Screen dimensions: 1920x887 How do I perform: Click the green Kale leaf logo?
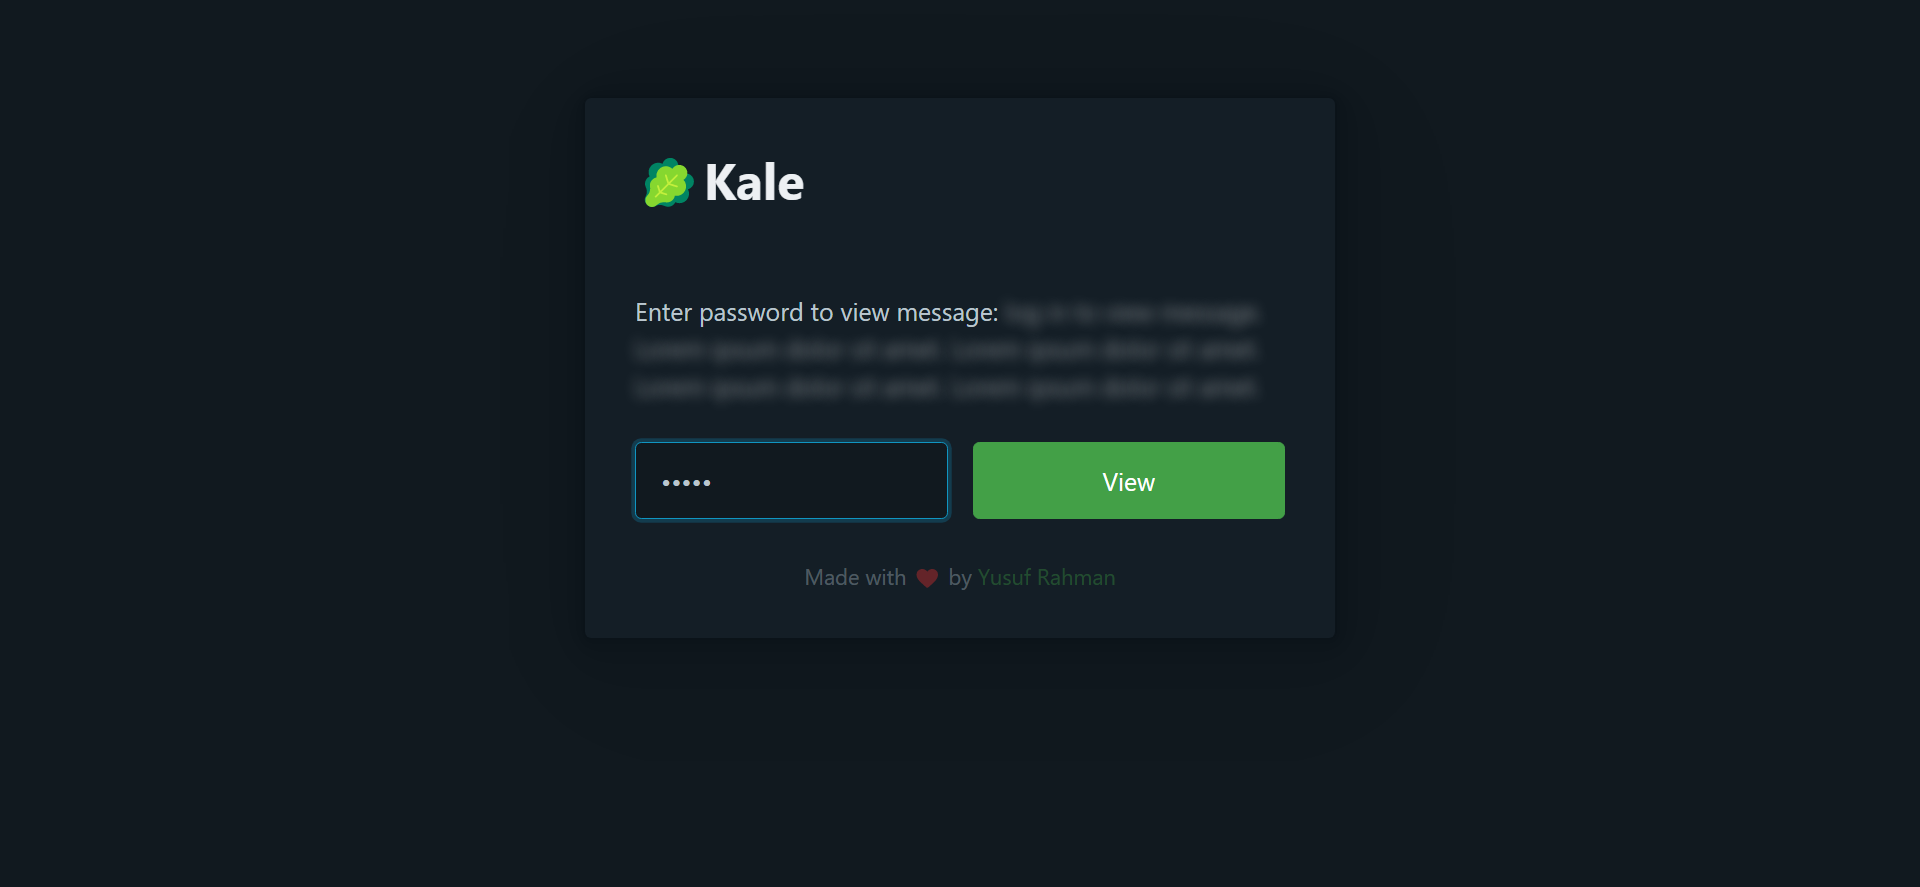click(668, 183)
